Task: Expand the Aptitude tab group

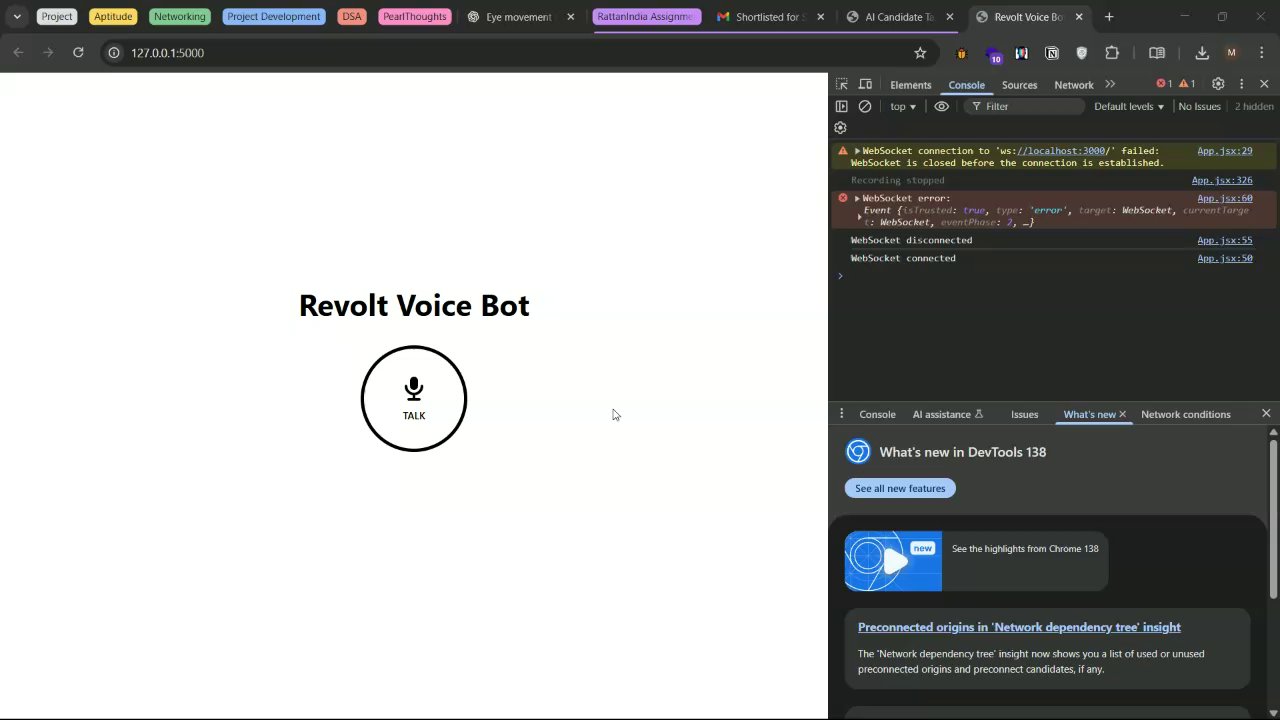Action: tap(113, 17)
